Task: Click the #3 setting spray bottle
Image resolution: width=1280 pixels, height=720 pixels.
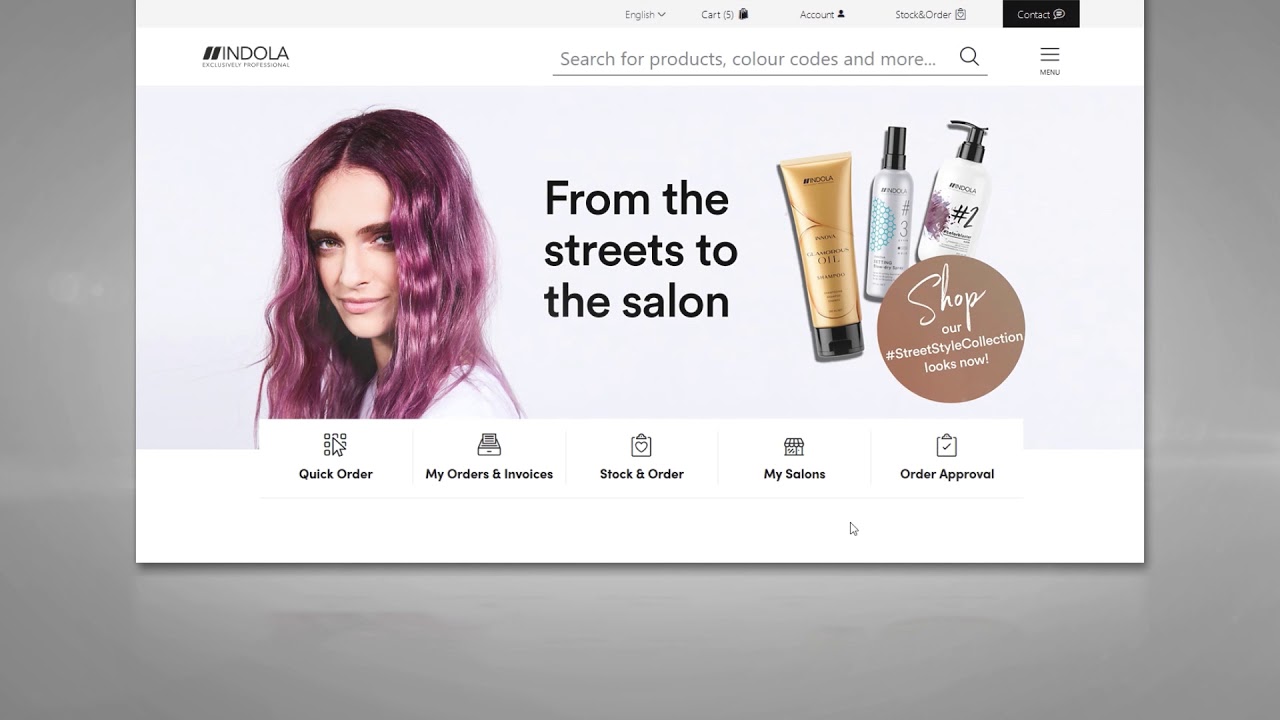Action: point(889,212)
